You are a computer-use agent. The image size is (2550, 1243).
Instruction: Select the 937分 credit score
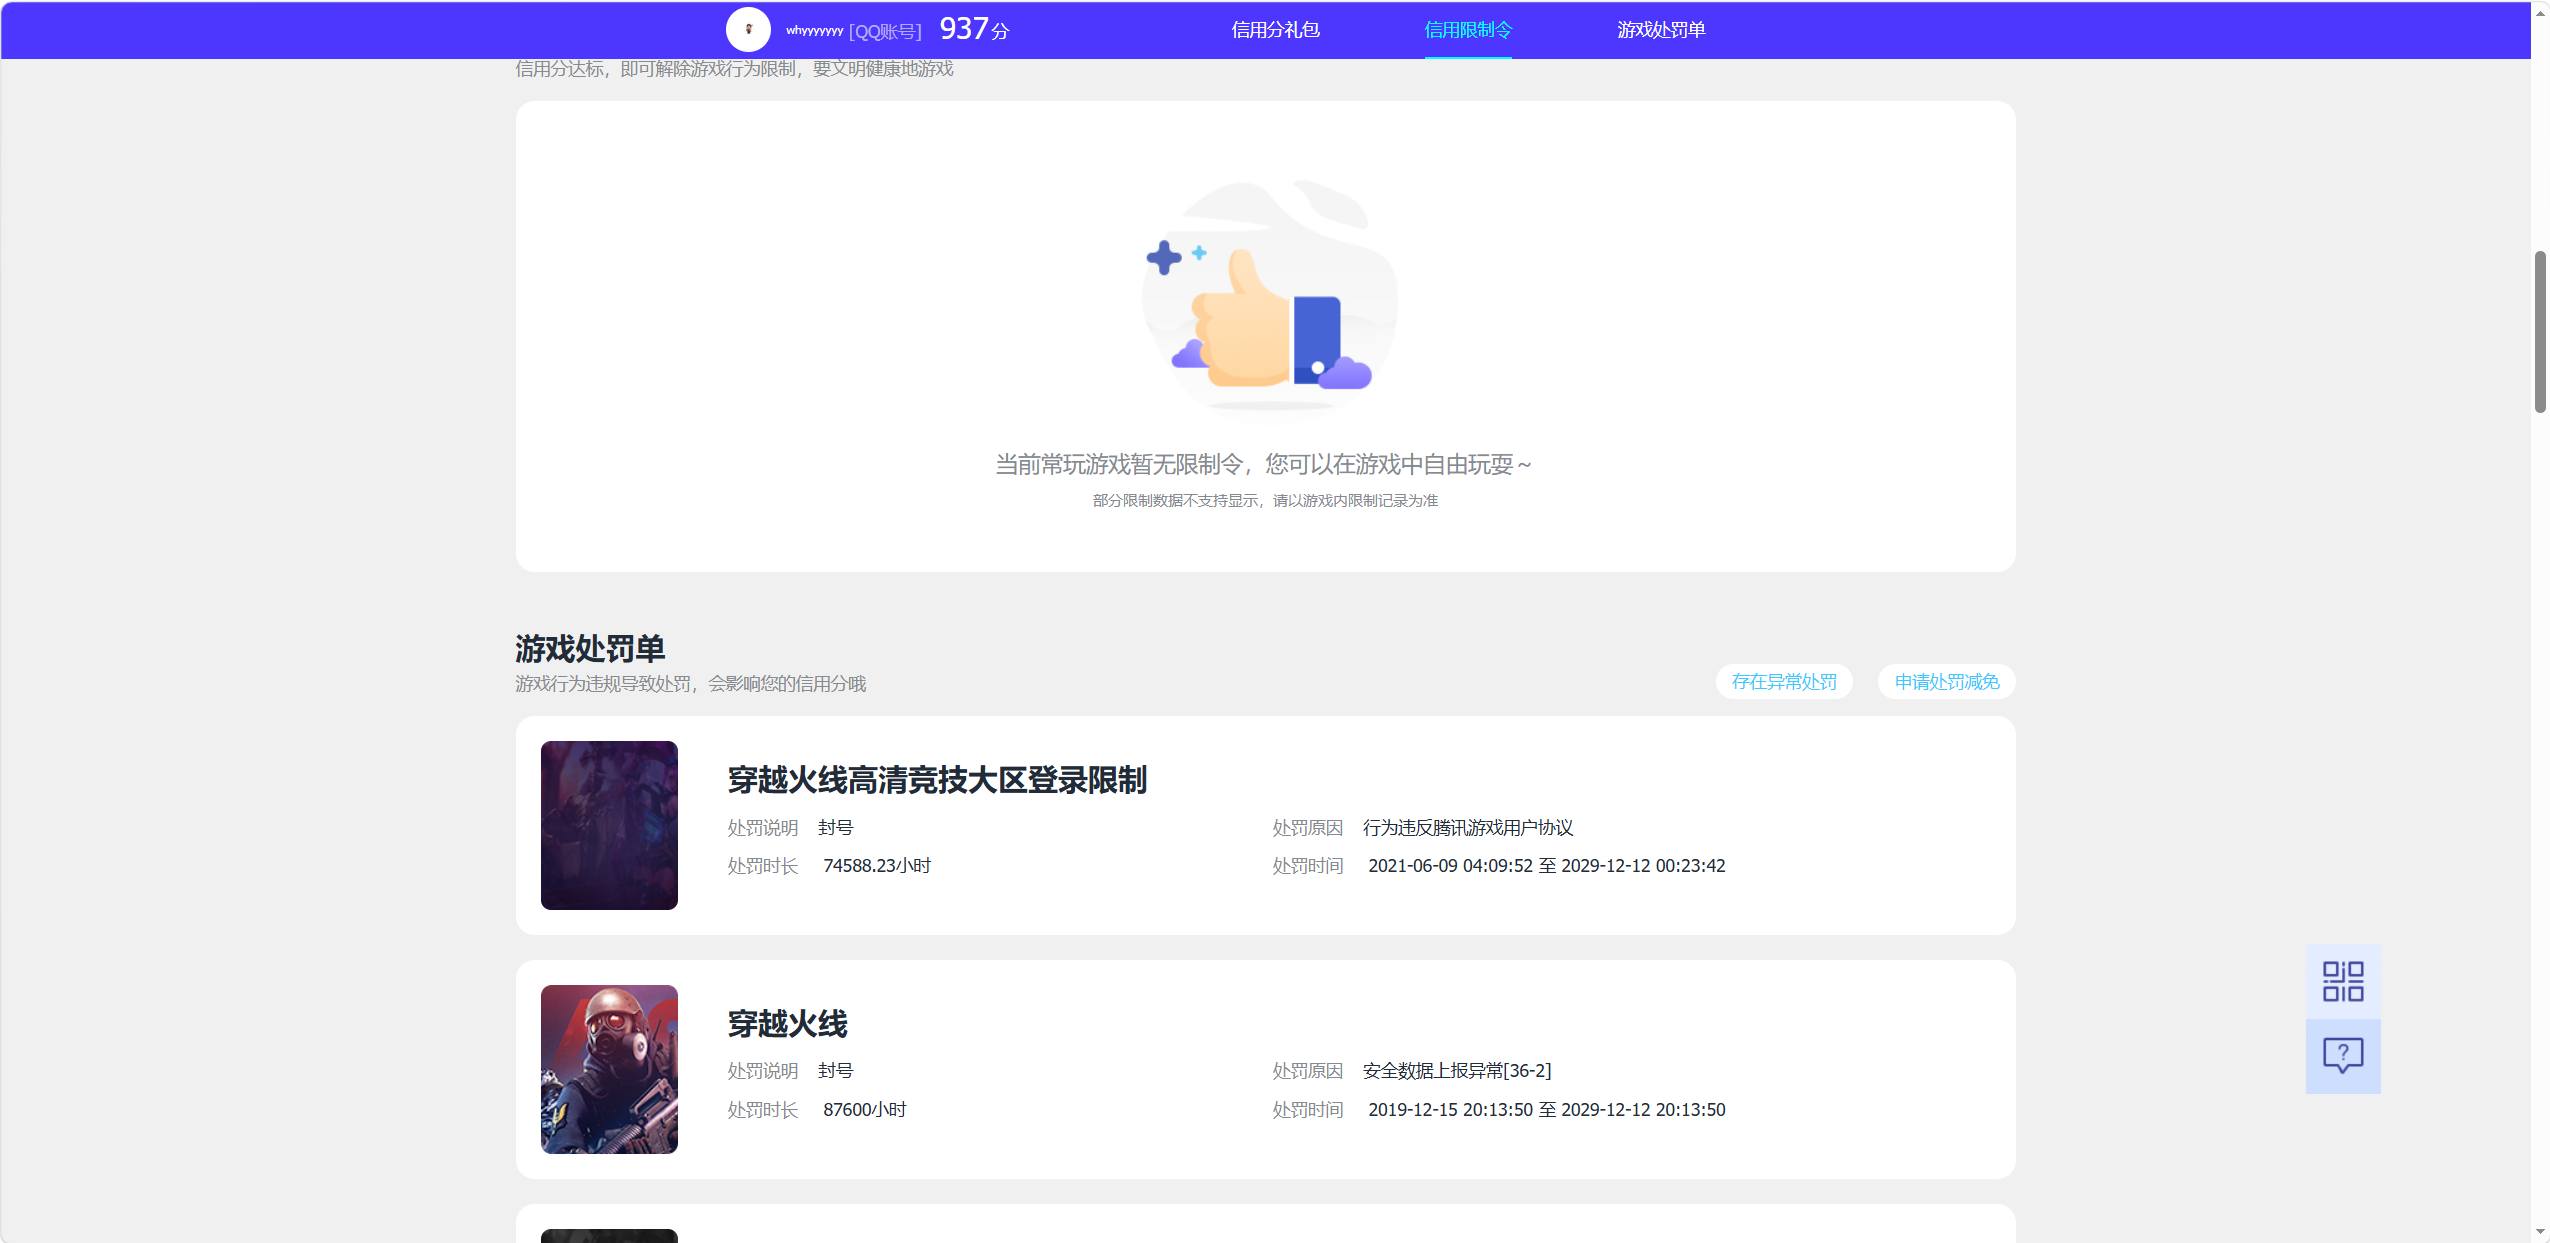click(x=974, y=29)
